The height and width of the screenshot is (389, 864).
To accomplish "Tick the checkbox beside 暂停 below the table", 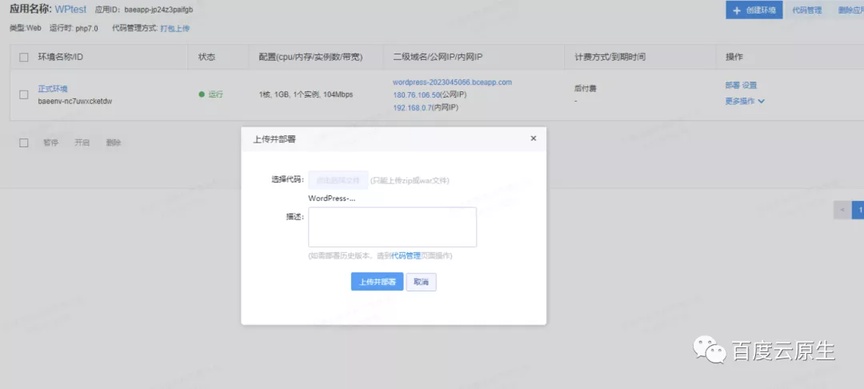I will point(24,143).
